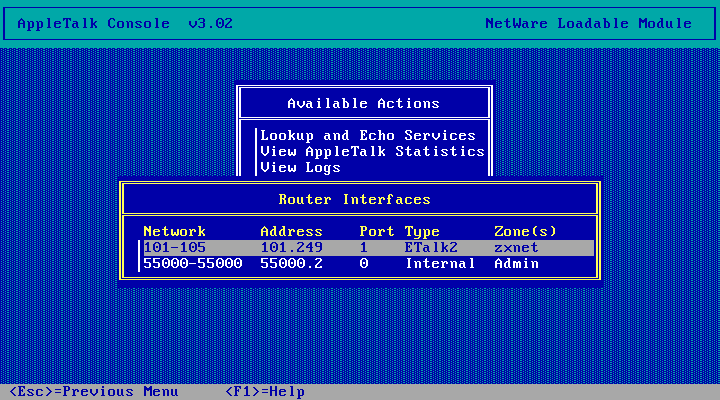720x400 pixels.
Task: Click the address 101.249
Action: click(x=291, y=248)
